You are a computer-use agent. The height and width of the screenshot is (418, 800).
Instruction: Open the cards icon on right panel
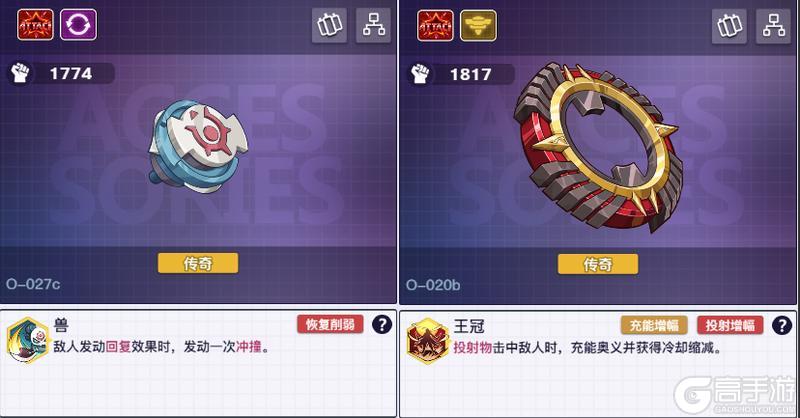(729, 26)
